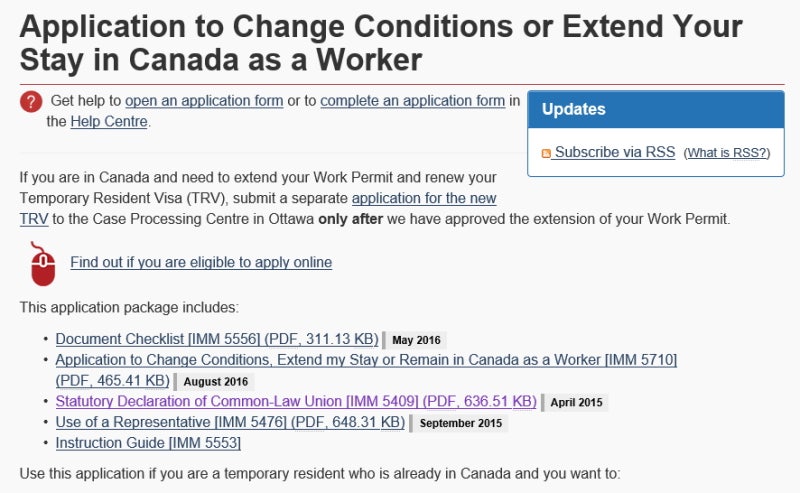Click the 'September 2015' date badge
Screen dimensions: 800x493
(460, 424)
